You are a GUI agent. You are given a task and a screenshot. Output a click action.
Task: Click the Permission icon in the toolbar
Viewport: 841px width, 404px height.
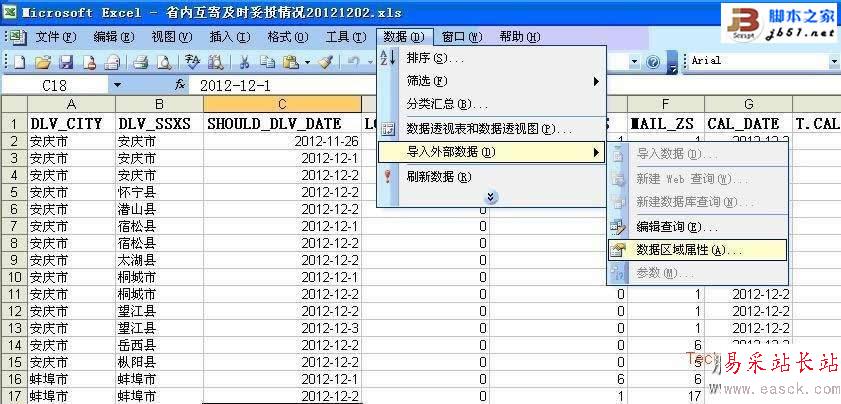[x=89, y=62]
